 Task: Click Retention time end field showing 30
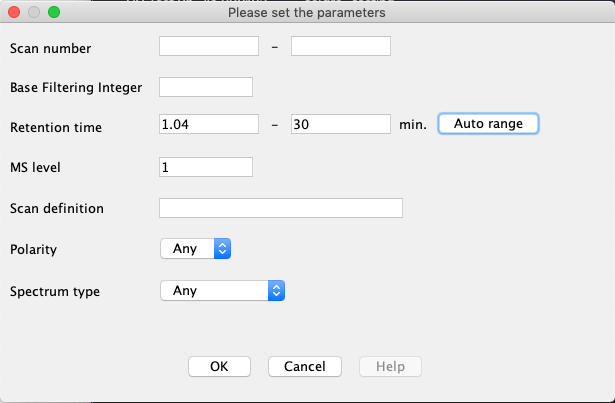340,124
